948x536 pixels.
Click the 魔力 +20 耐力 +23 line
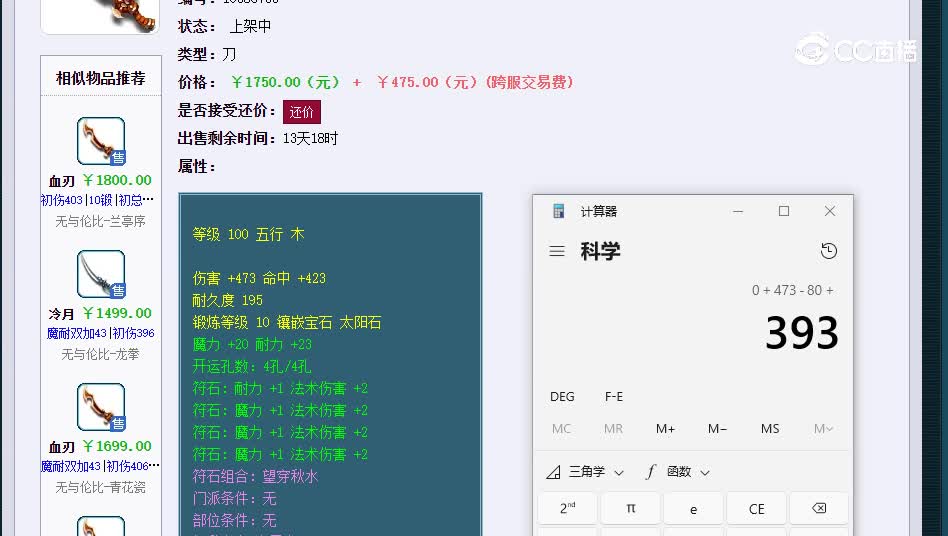click(x=252, y=344)
